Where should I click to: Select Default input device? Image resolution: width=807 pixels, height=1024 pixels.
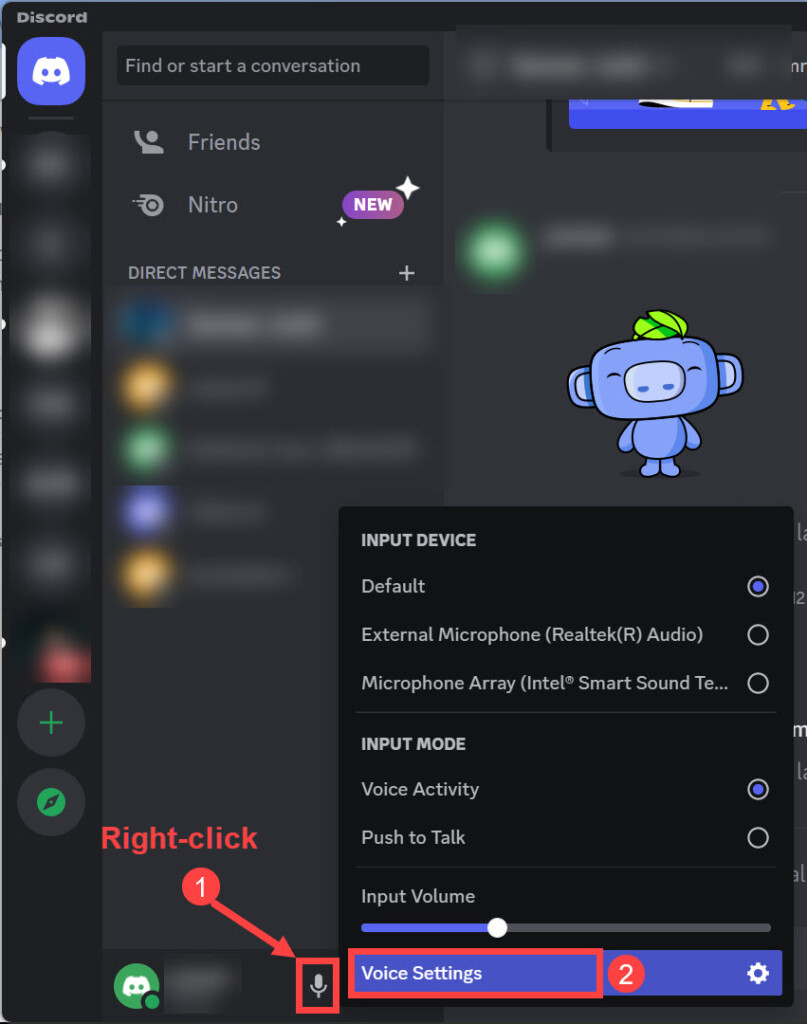pyautogui.click(x=565, y=586)
